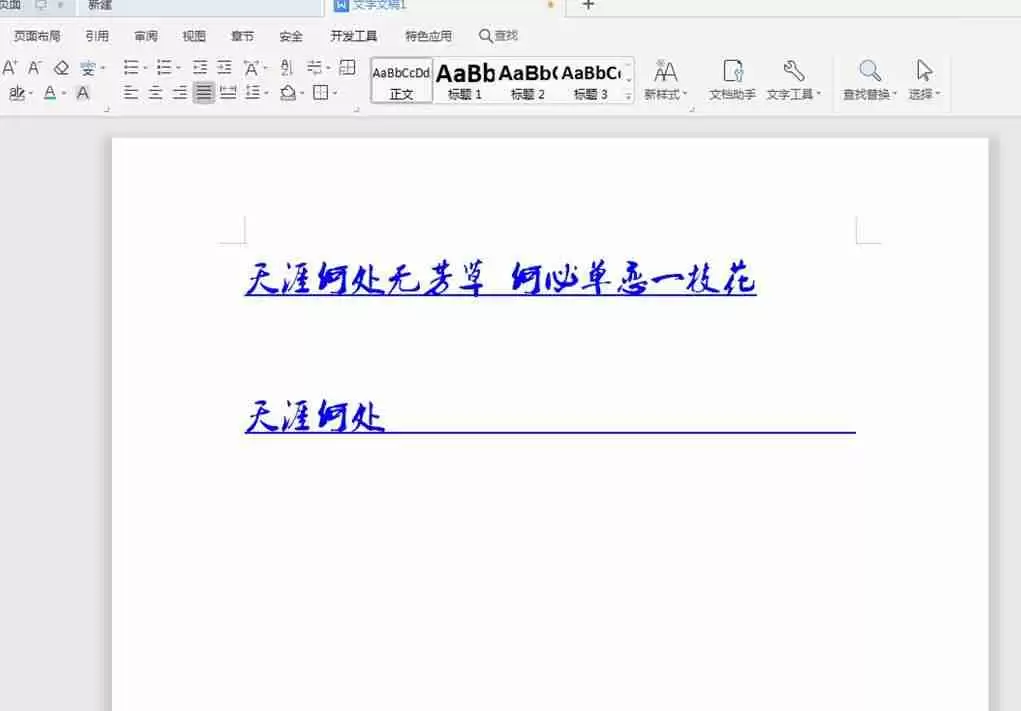Apply the Body Text style
Viewport: 1021px width, 711px height.
click(400, 78)
